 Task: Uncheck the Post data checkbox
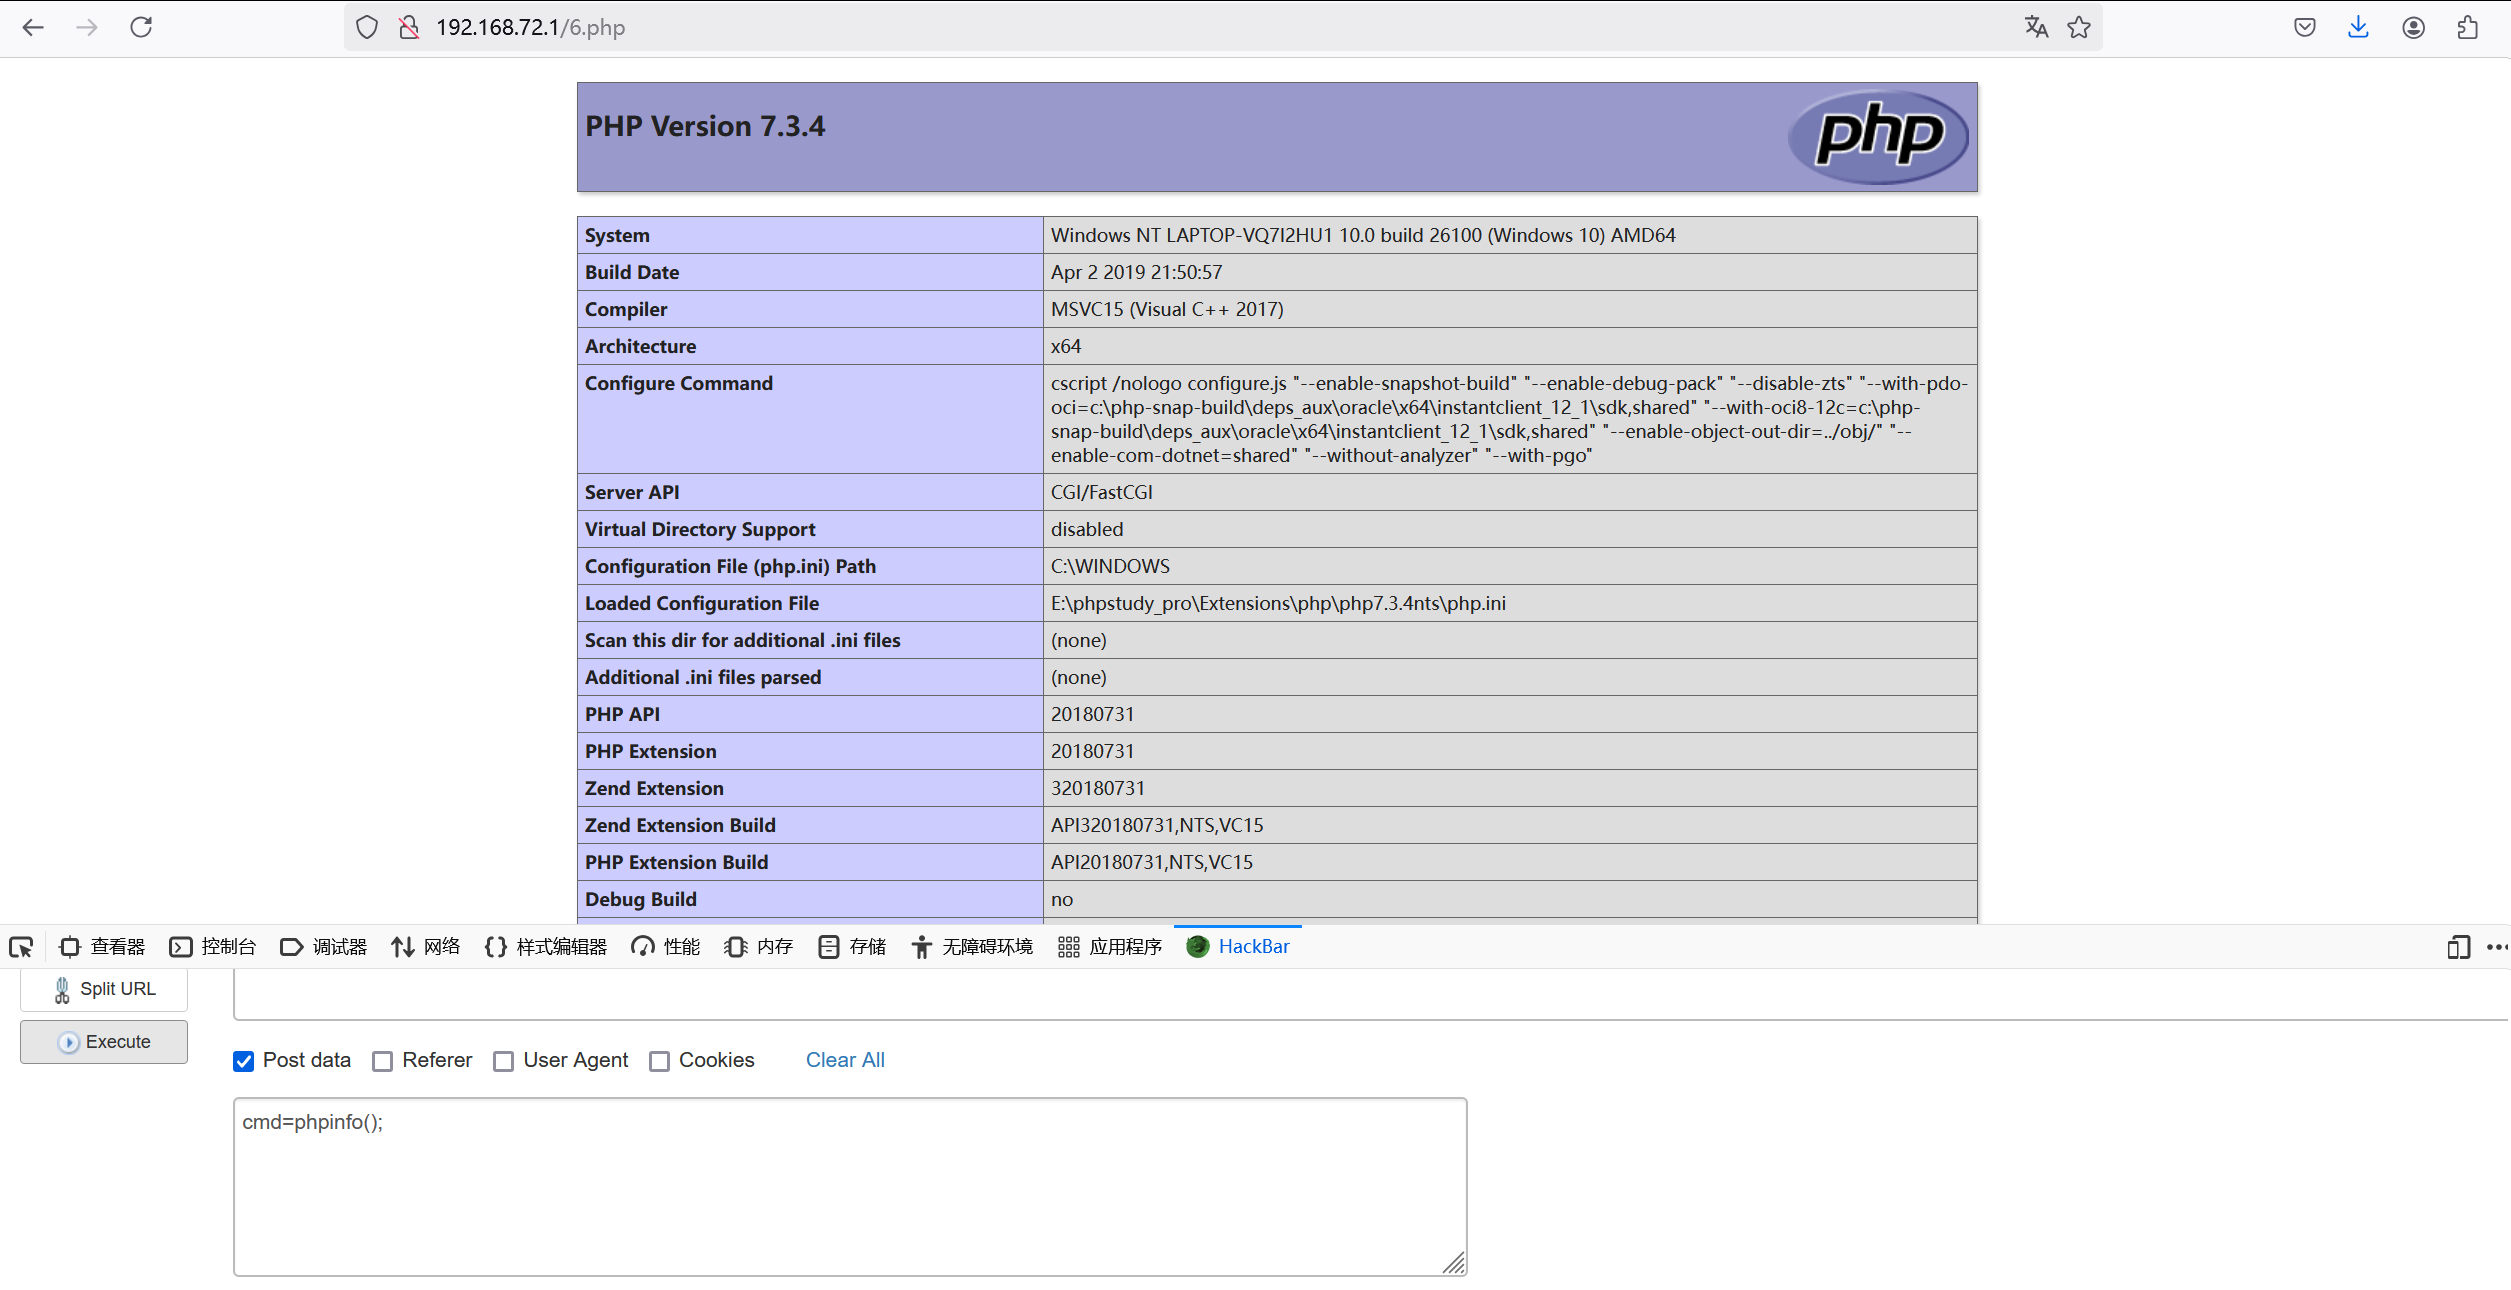pyautogui.click(x=243, y=1061)
